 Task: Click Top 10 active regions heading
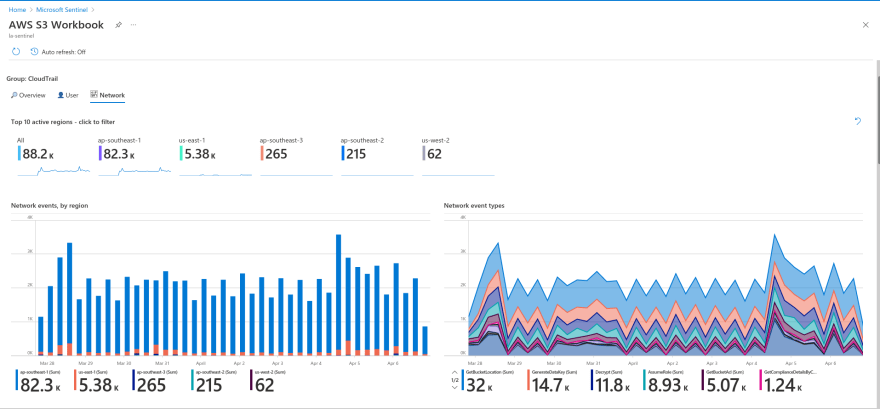click(63, 122)
